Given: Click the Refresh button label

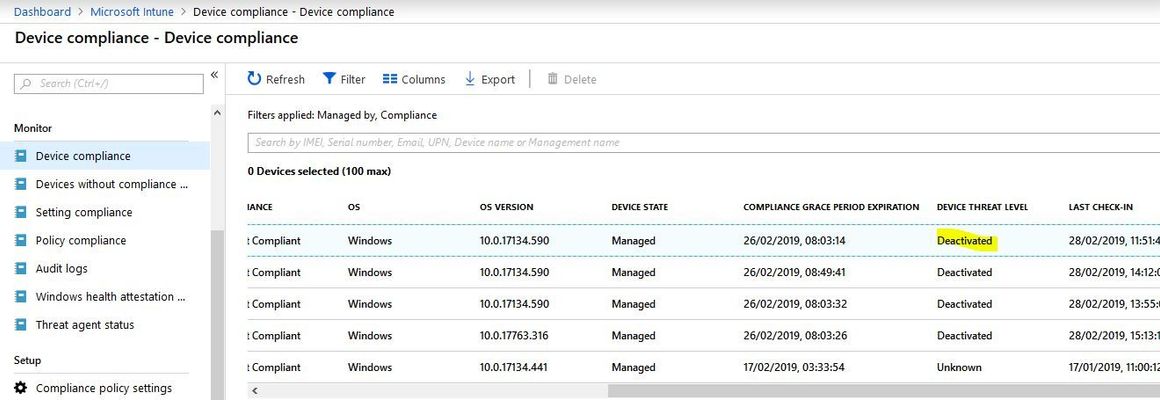Looking at the screenshot, I should pyautogui.click(x=285, y=79).
